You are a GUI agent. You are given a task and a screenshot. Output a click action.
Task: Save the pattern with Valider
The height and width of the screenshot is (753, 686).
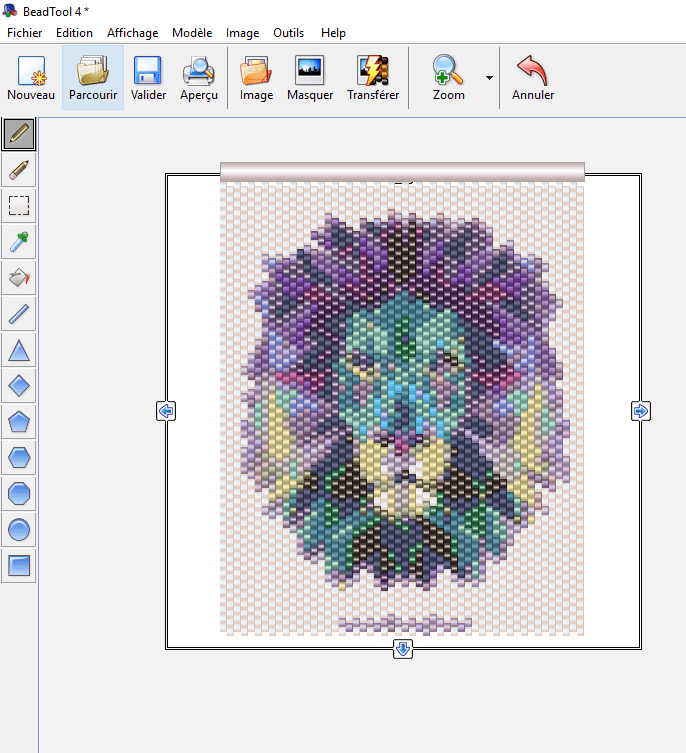point(148,78)
